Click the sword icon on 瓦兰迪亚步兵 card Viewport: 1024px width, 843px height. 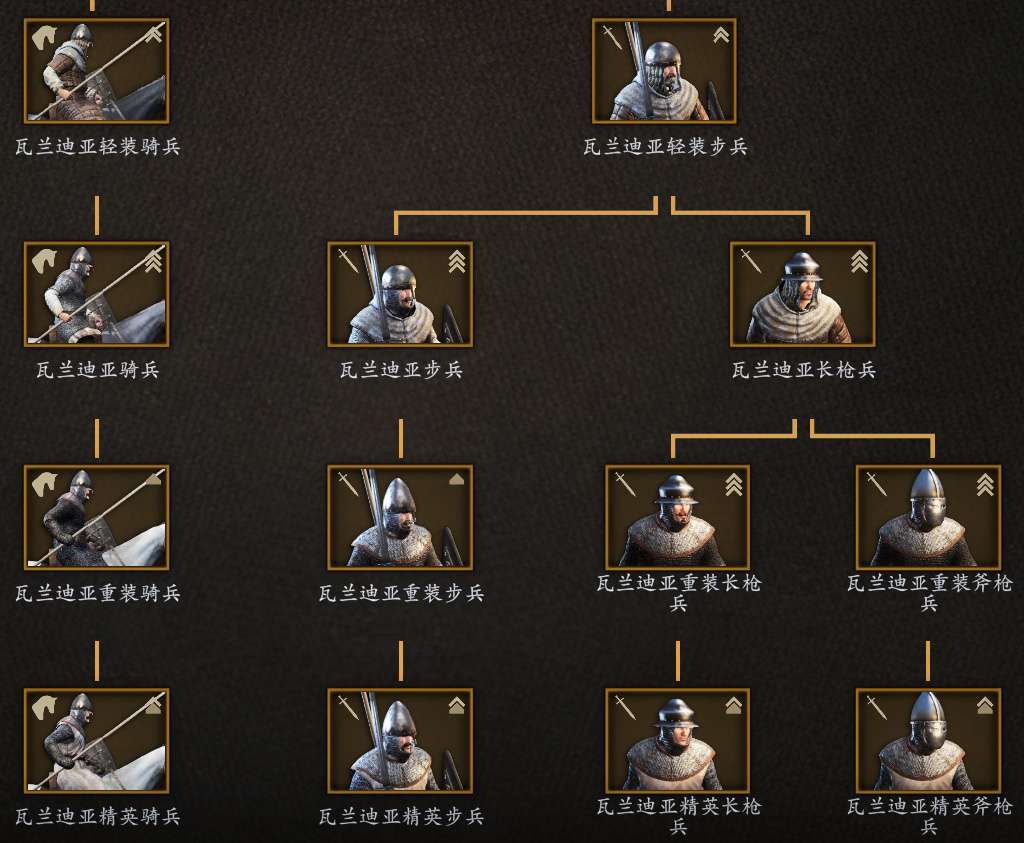(349, 261)
